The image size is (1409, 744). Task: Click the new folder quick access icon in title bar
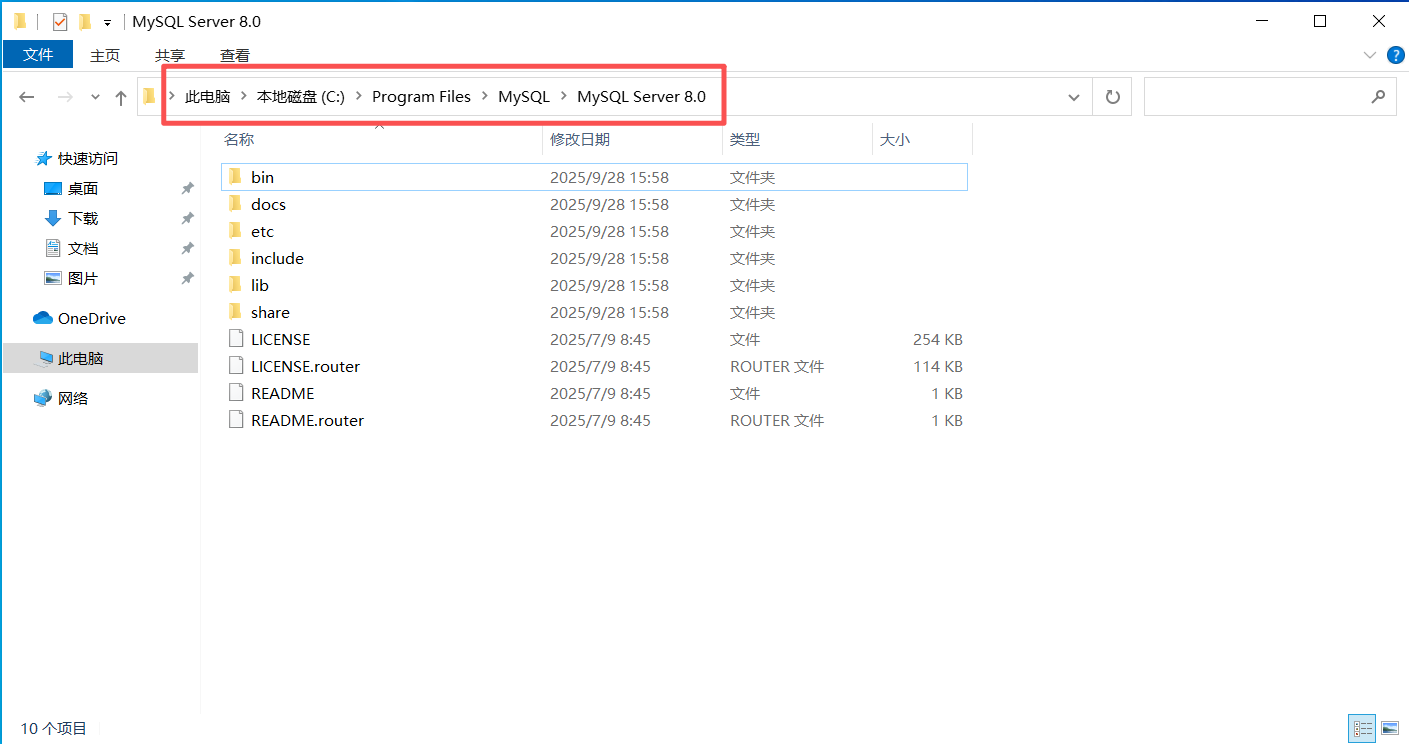85,21
